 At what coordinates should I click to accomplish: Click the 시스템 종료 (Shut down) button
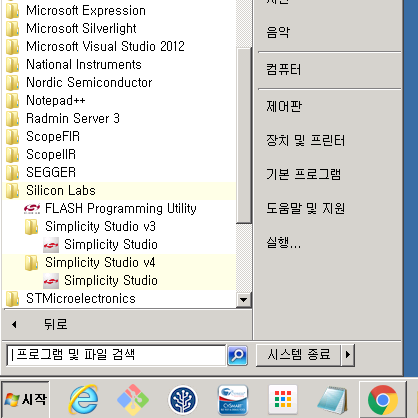click(299, 355)
